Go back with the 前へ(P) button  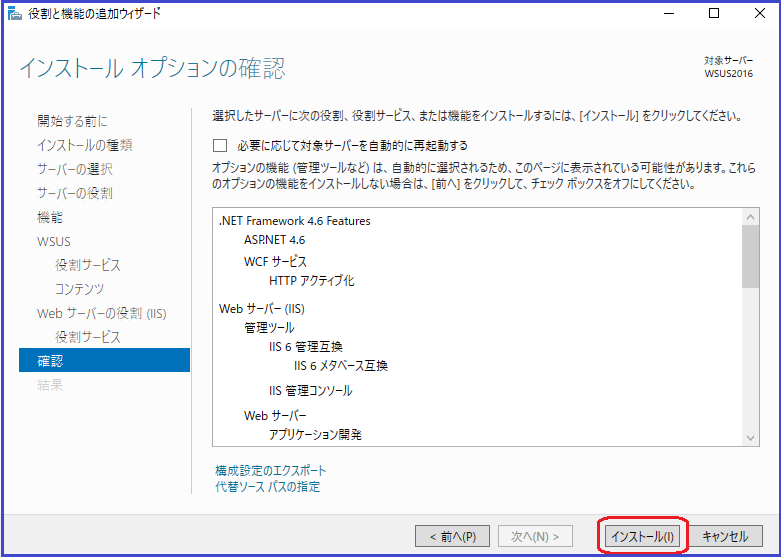tap(452, 536)
